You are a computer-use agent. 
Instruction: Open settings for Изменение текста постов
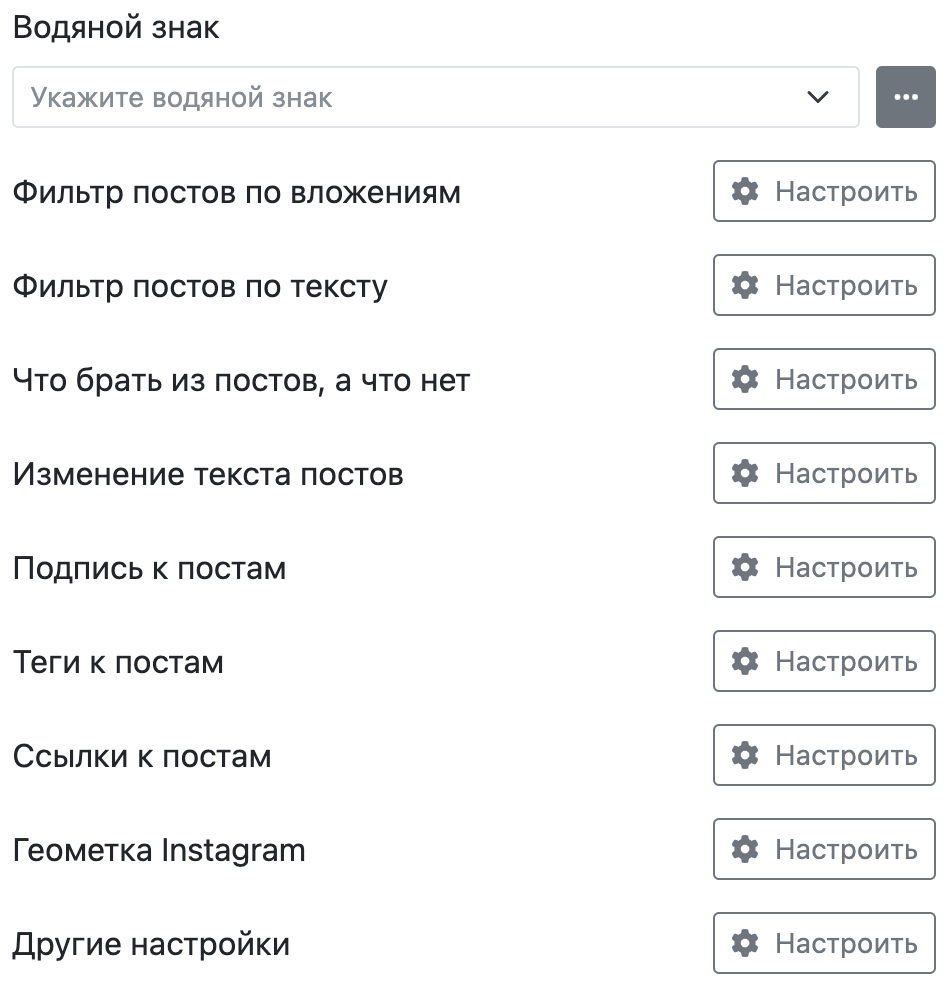pyautogui.click(x=824, y=473)
